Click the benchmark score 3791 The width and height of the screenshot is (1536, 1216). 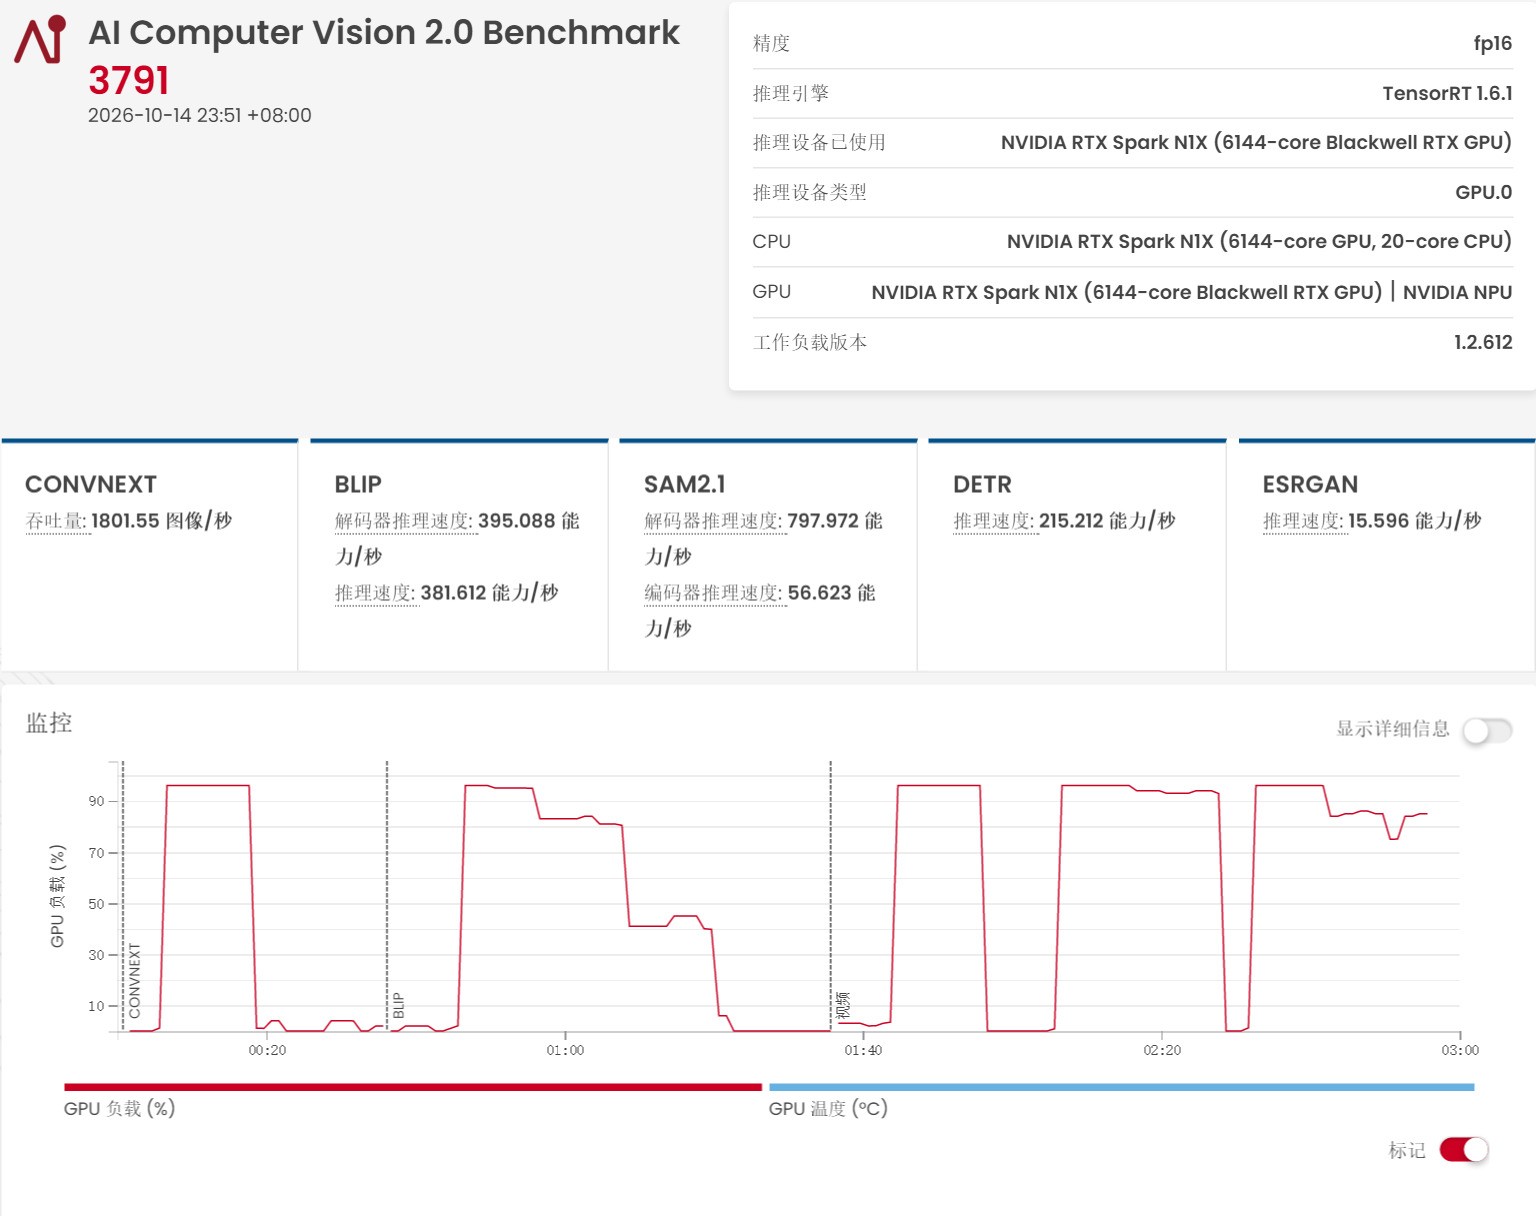129,81
